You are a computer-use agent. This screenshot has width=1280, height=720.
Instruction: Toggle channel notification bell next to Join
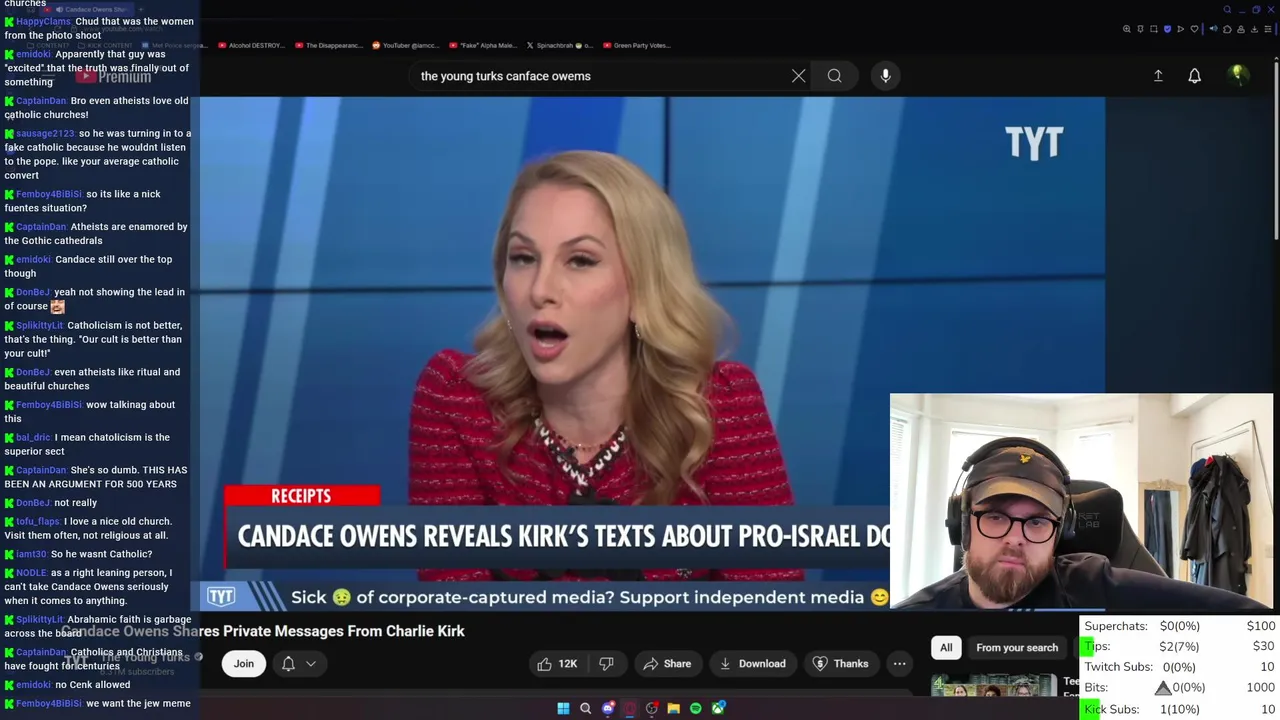(x=288, y=664)
